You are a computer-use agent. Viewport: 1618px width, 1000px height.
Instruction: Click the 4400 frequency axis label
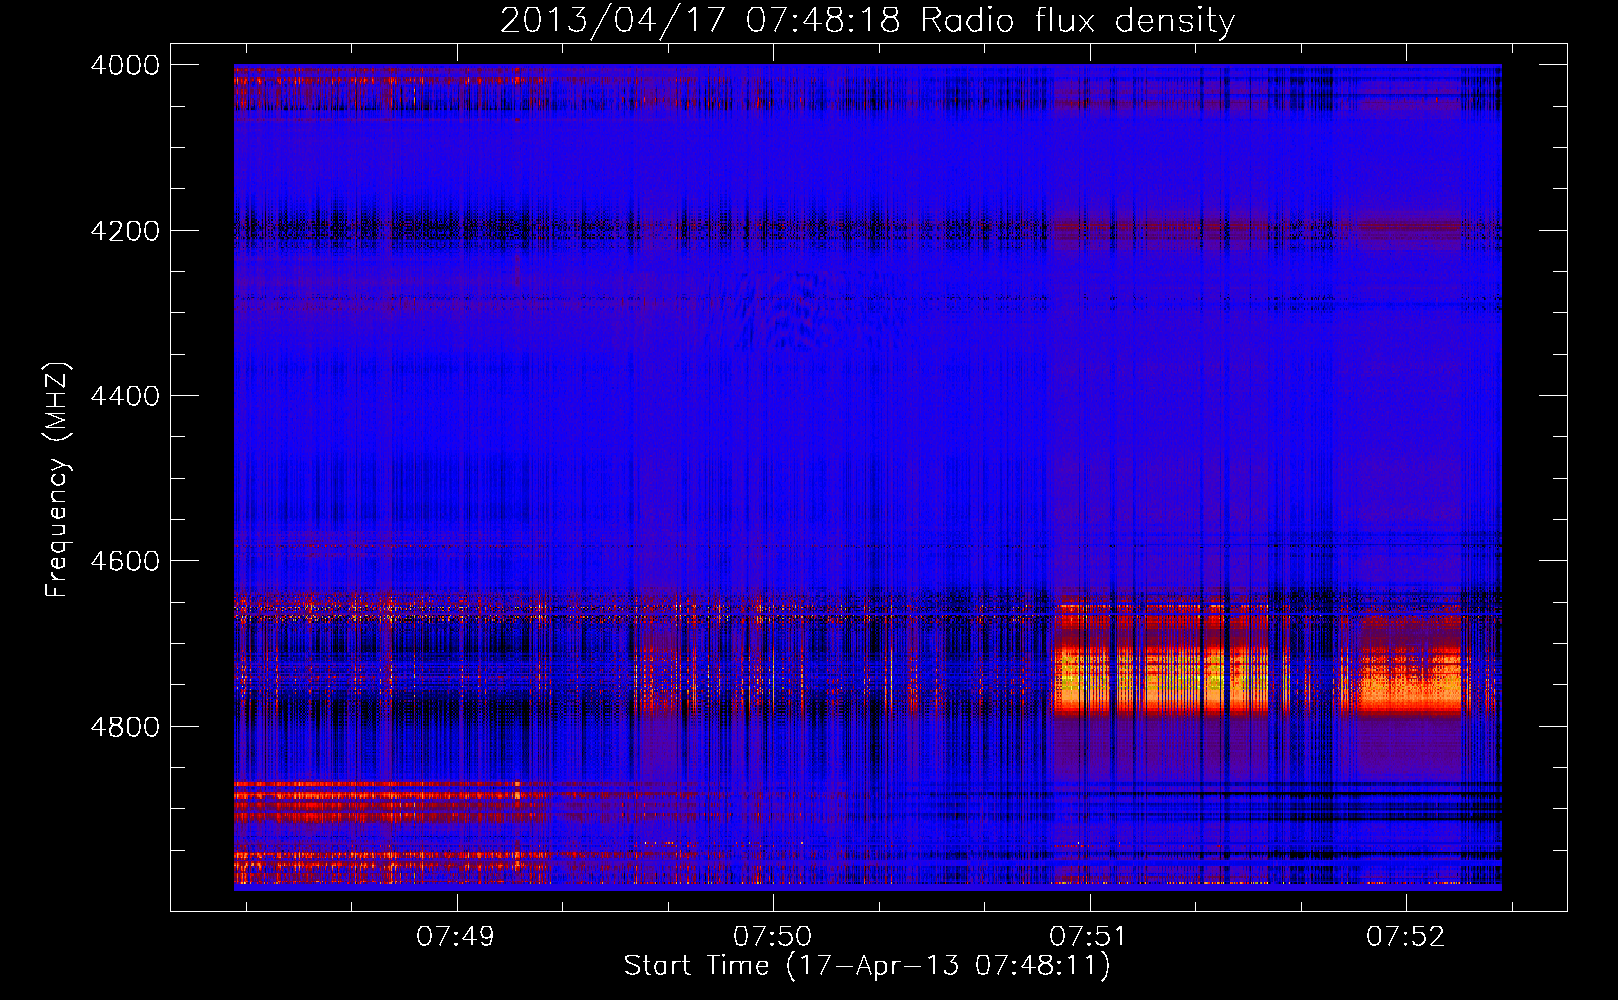pos(124,396)
